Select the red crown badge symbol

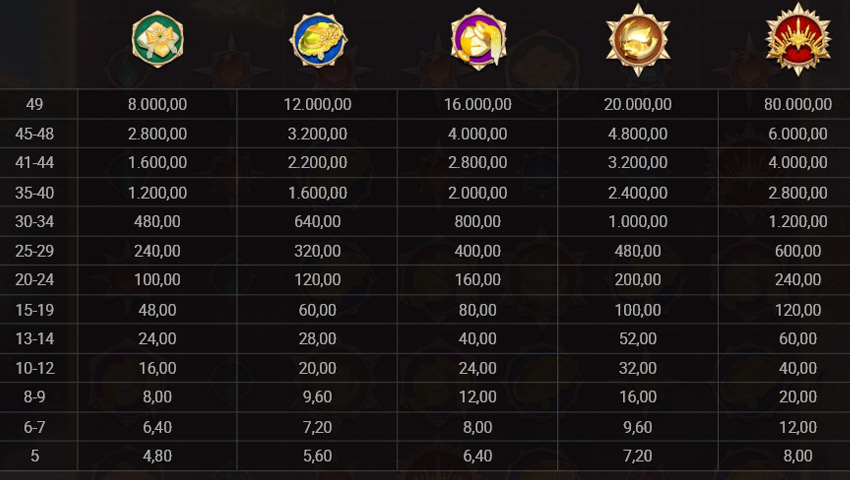[797, 40]
